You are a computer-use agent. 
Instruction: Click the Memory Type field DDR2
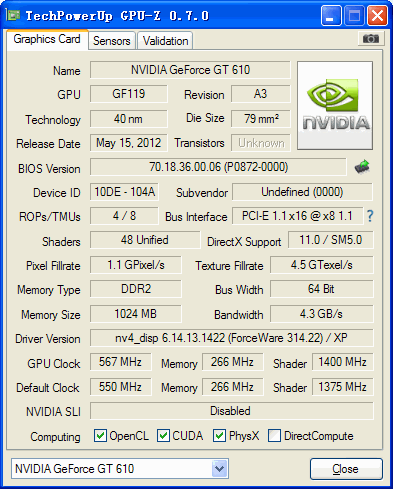coord(136,289)
